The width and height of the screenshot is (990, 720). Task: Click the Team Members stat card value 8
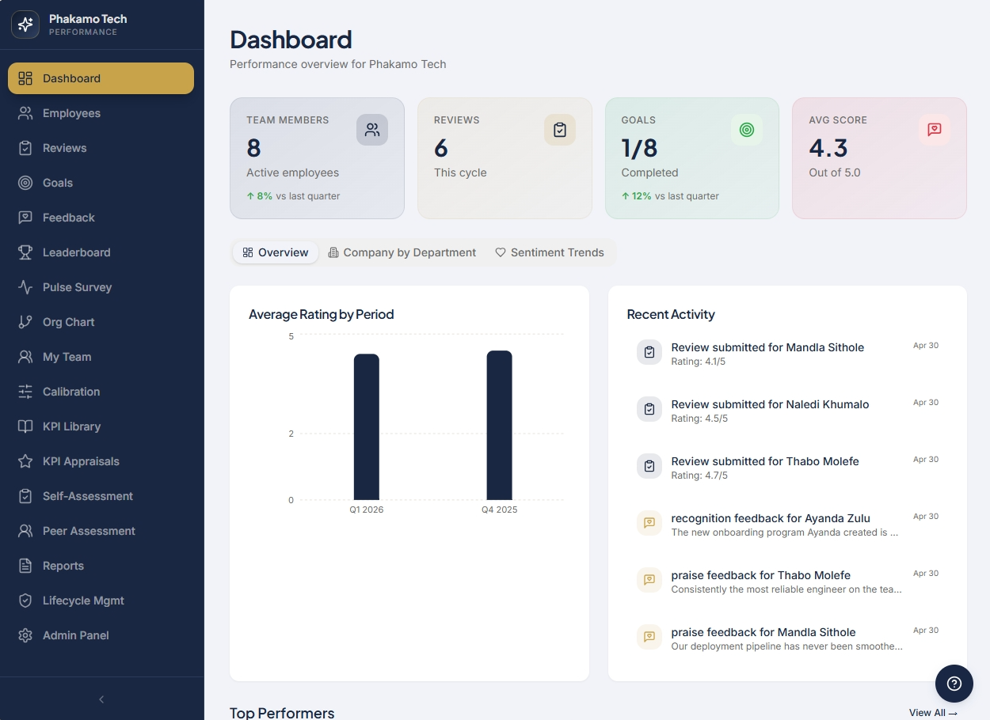(x=254, y=148)
